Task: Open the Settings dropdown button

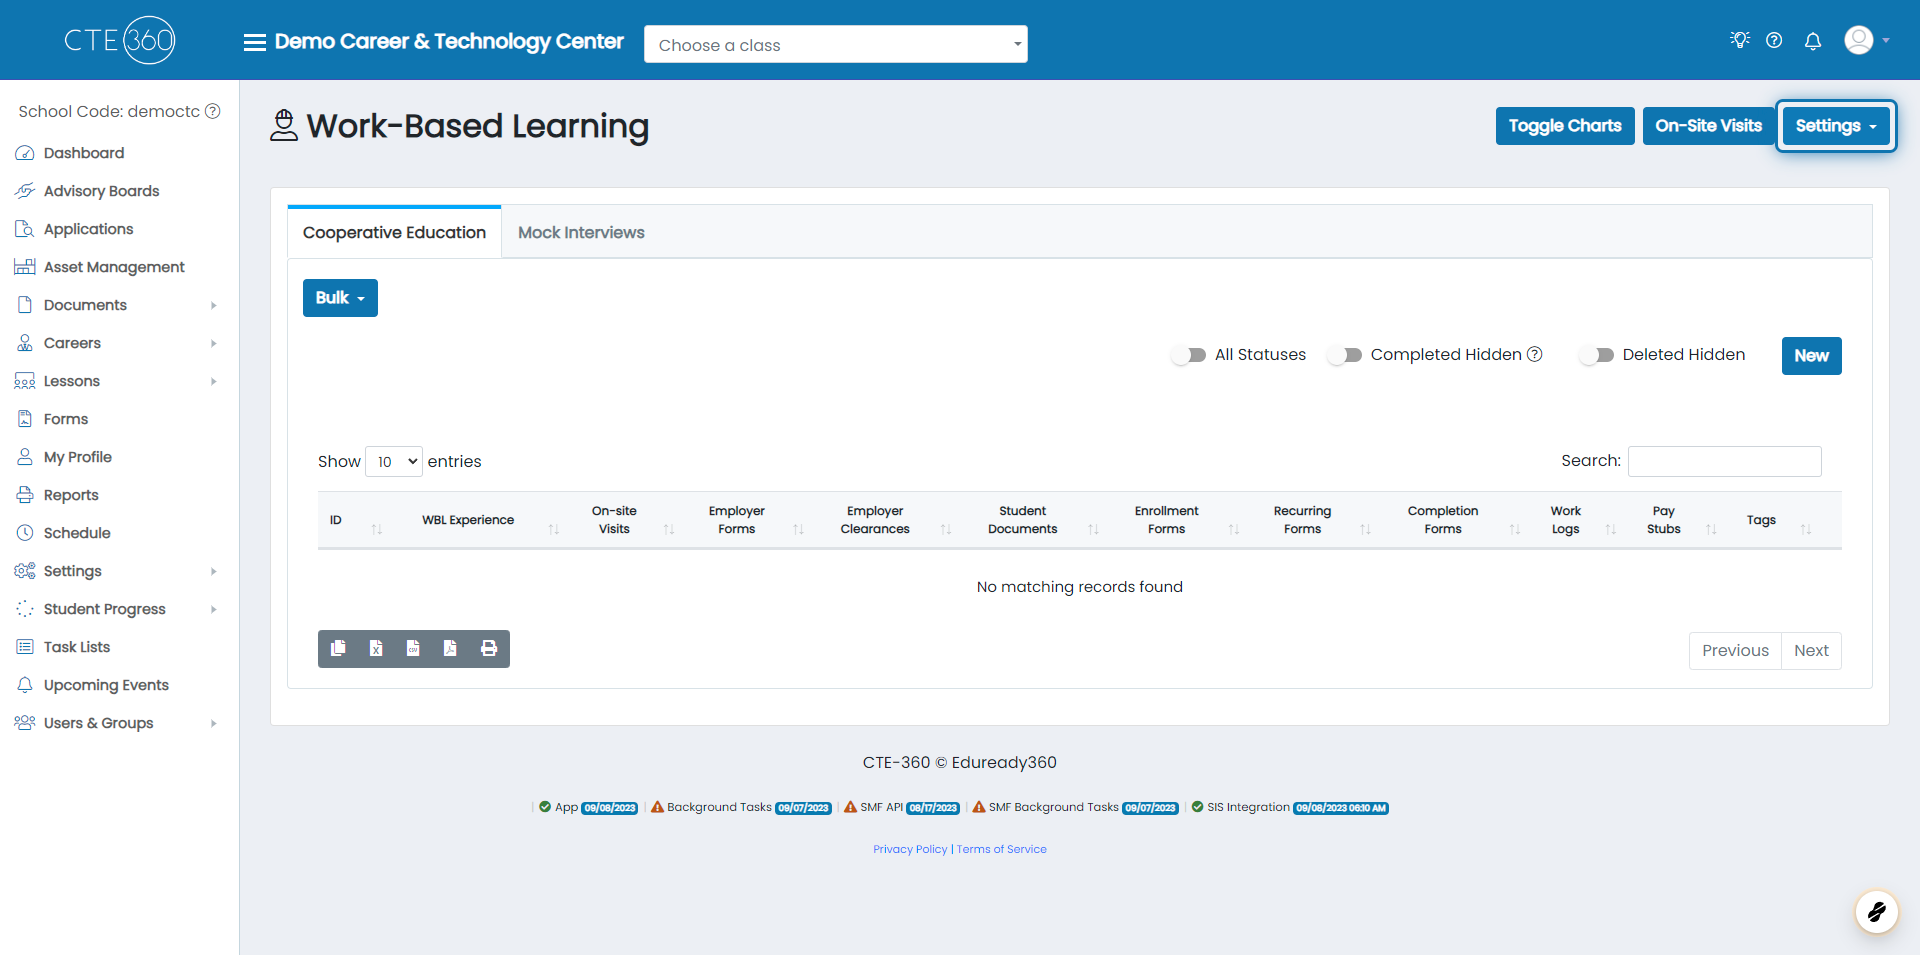Action: 1836,126
